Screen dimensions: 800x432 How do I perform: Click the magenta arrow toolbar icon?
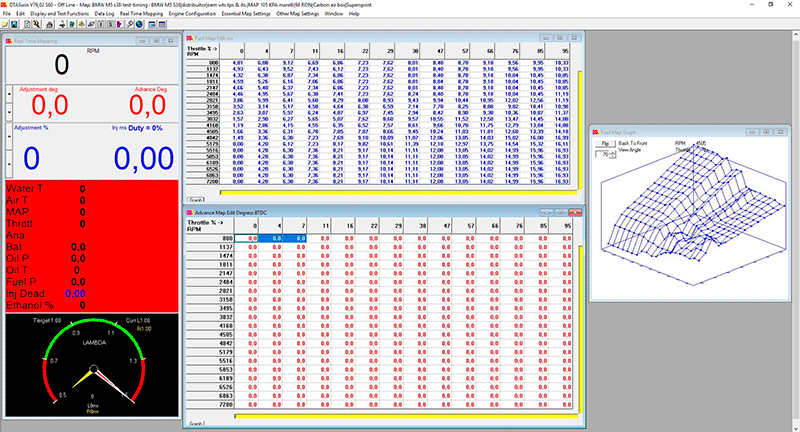120,24
